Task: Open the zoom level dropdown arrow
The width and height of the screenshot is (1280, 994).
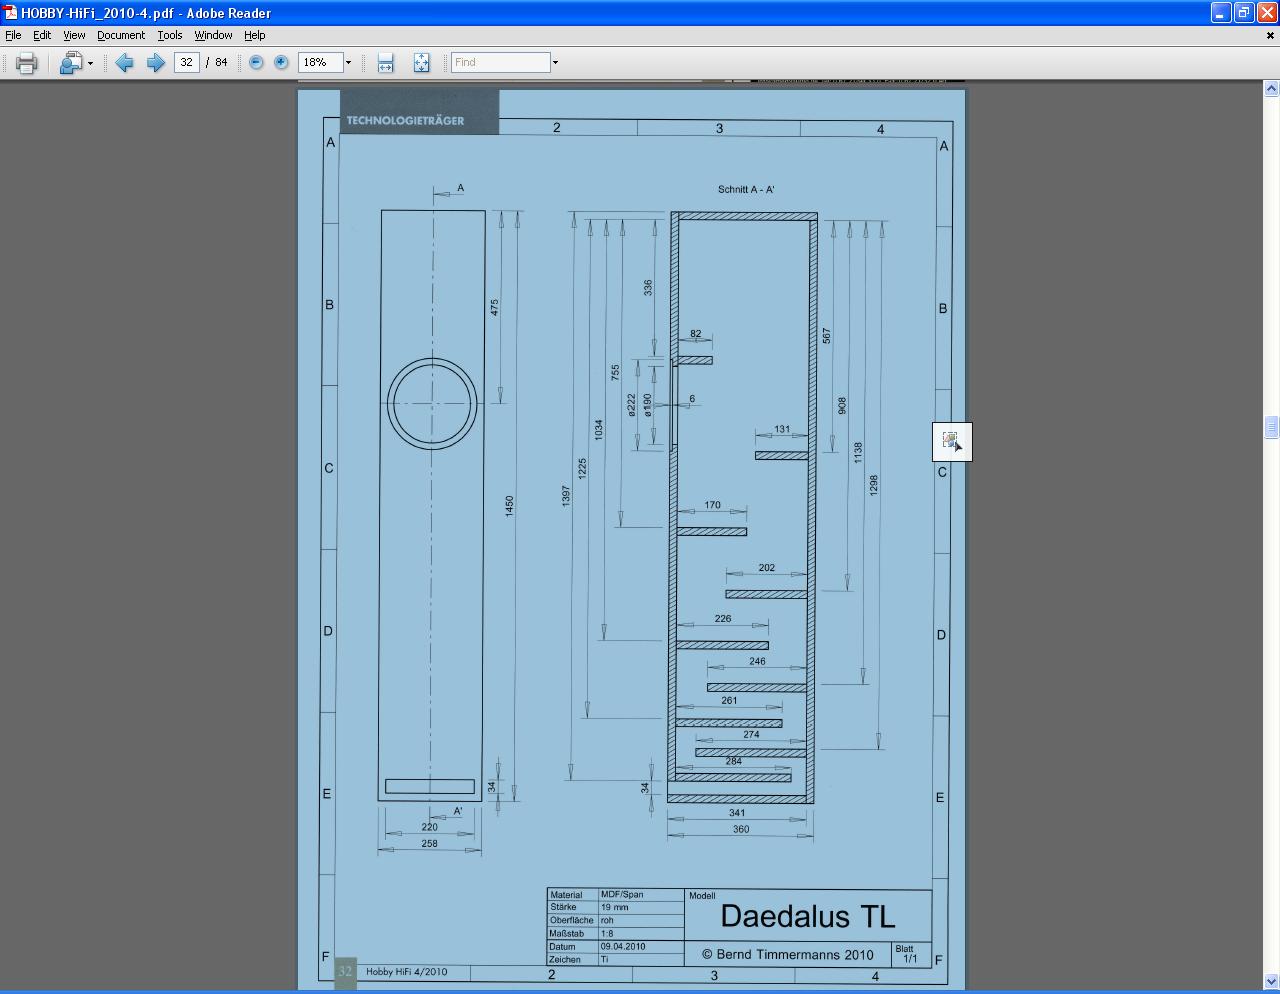Action: [348, 62]
